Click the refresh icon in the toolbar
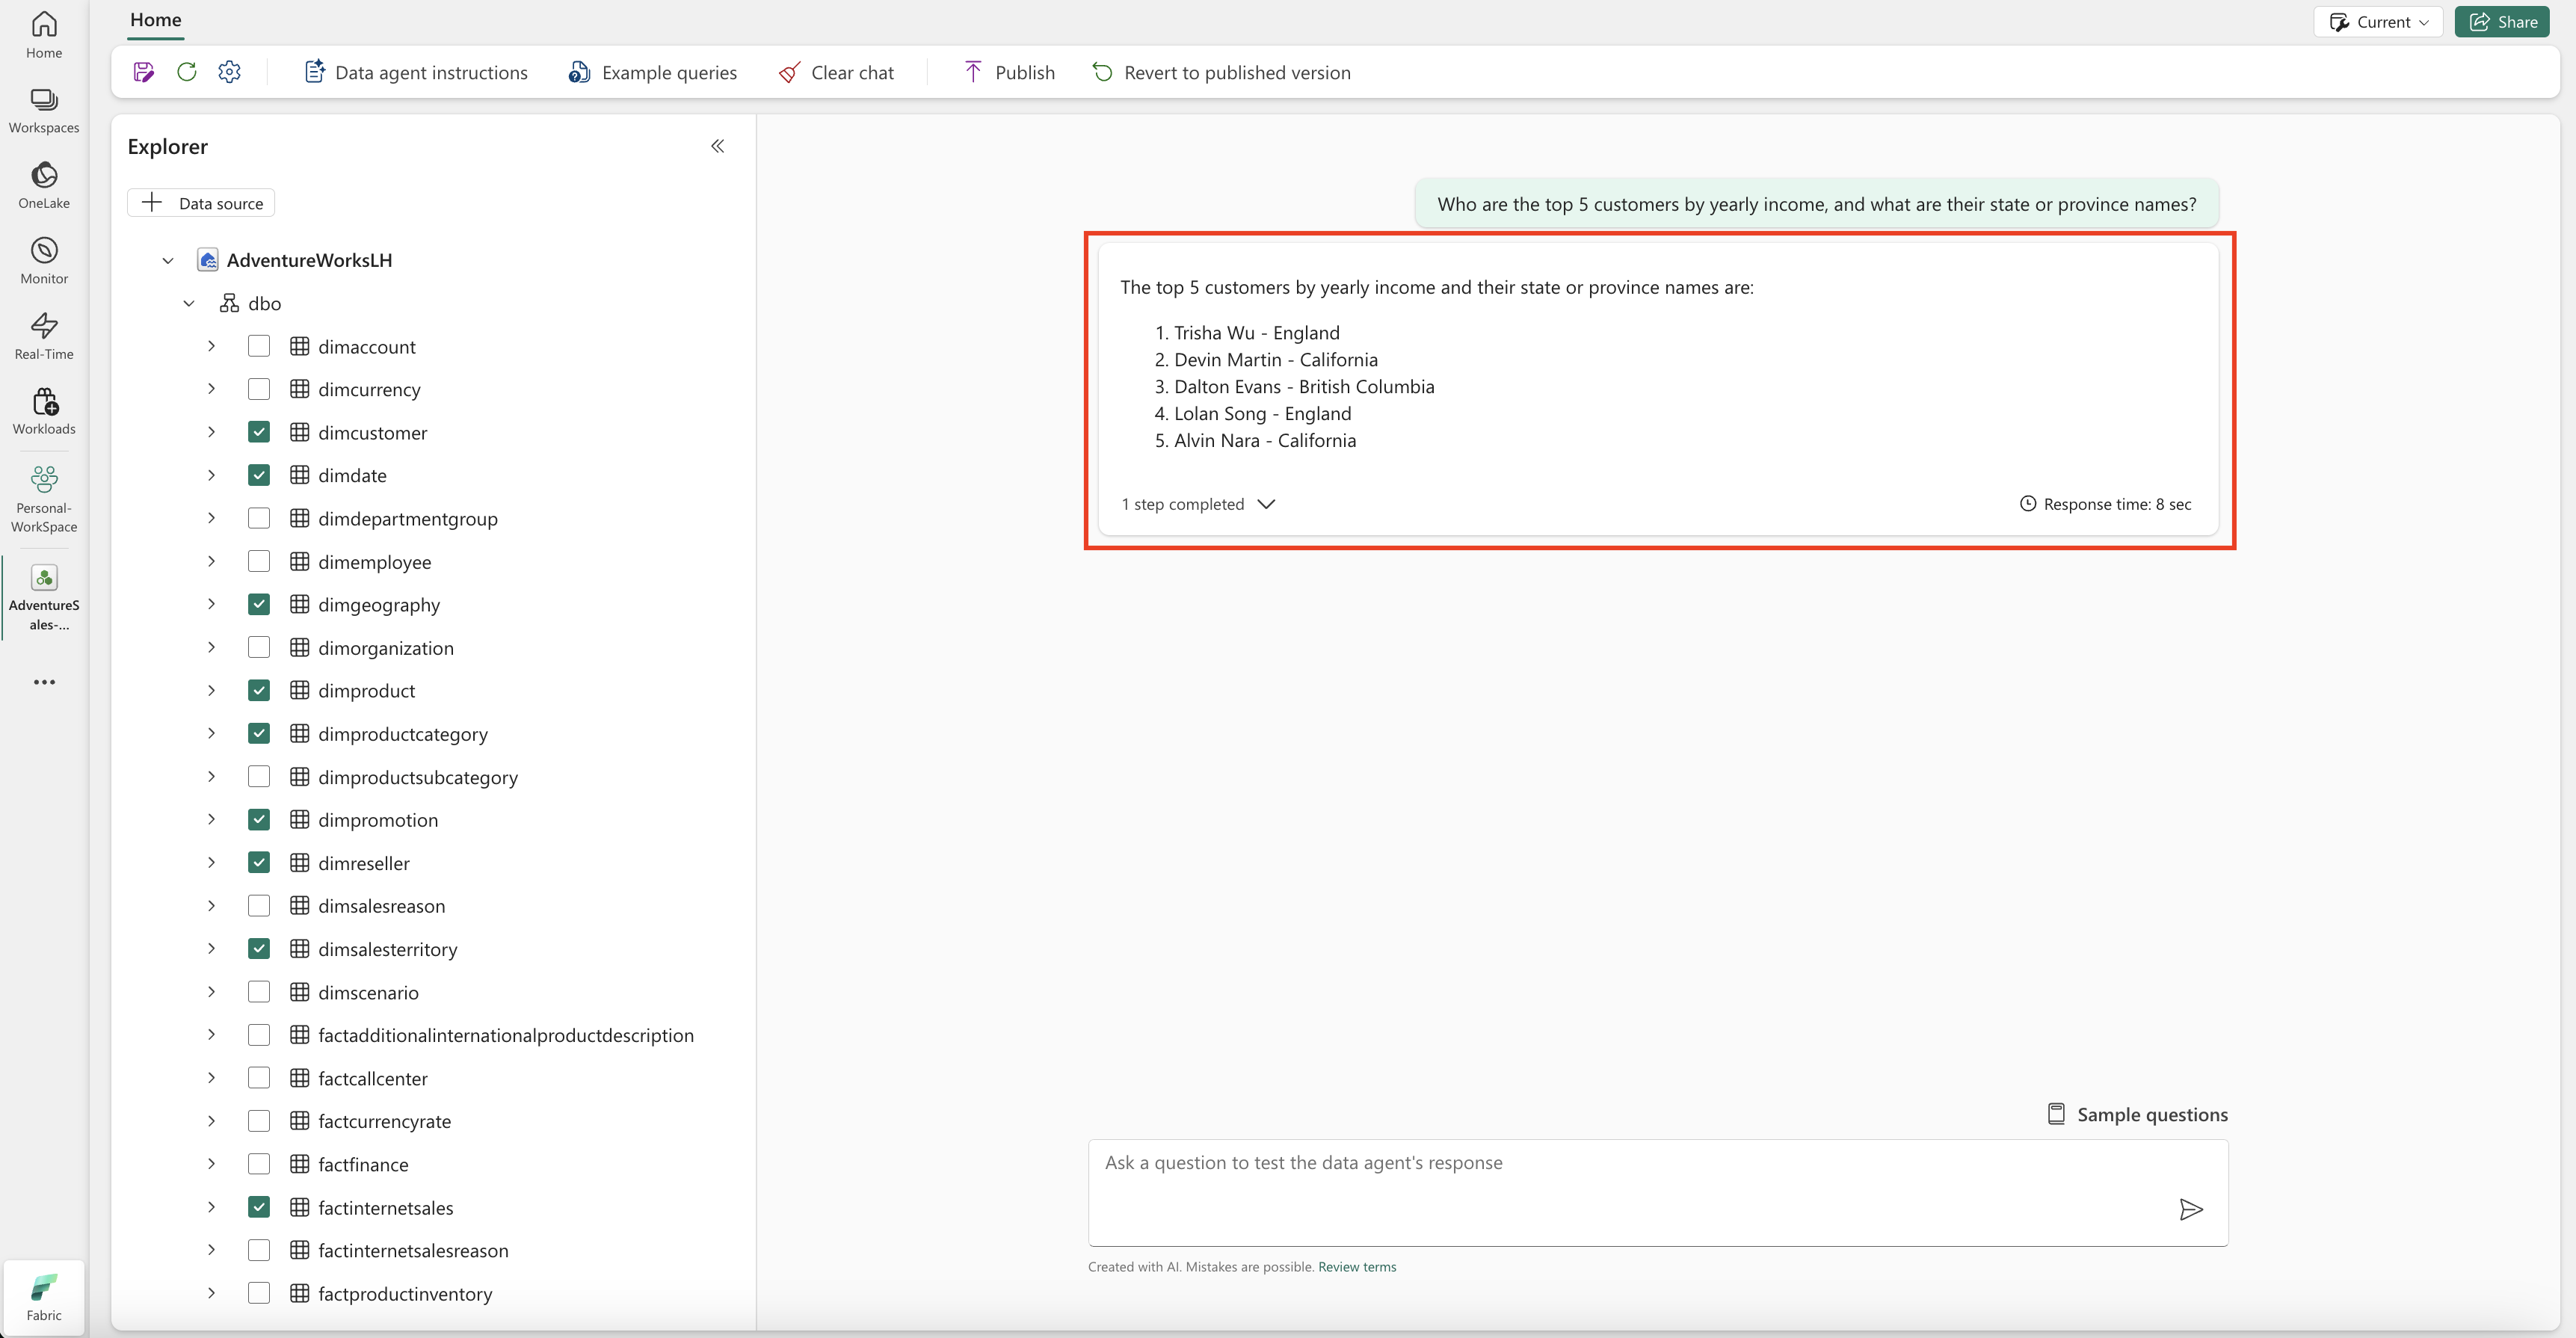The height and width of the screenshot is (1338, 2576). pyautogui.click(x=186, y=72)
